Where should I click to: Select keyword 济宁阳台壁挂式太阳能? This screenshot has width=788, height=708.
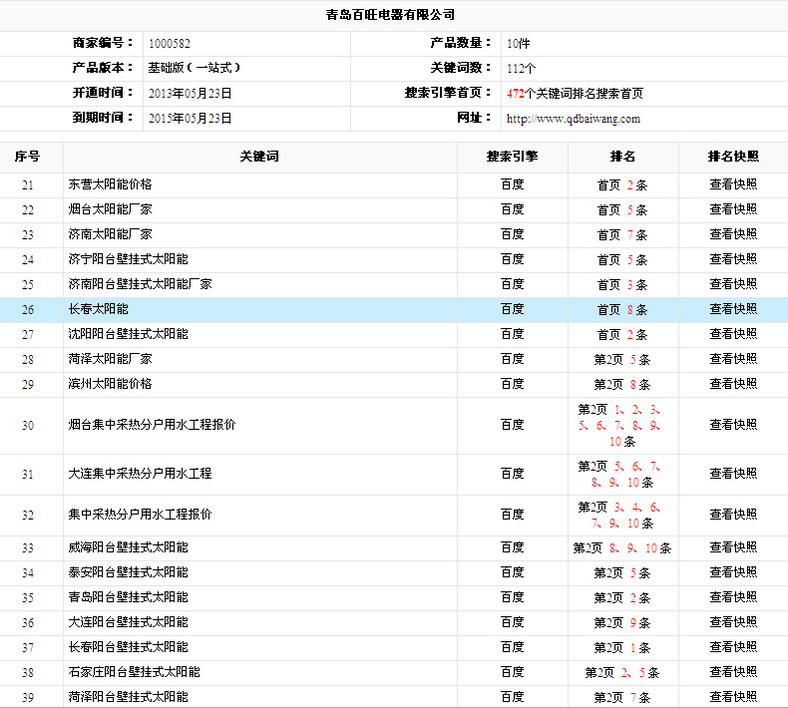point(128,259)
